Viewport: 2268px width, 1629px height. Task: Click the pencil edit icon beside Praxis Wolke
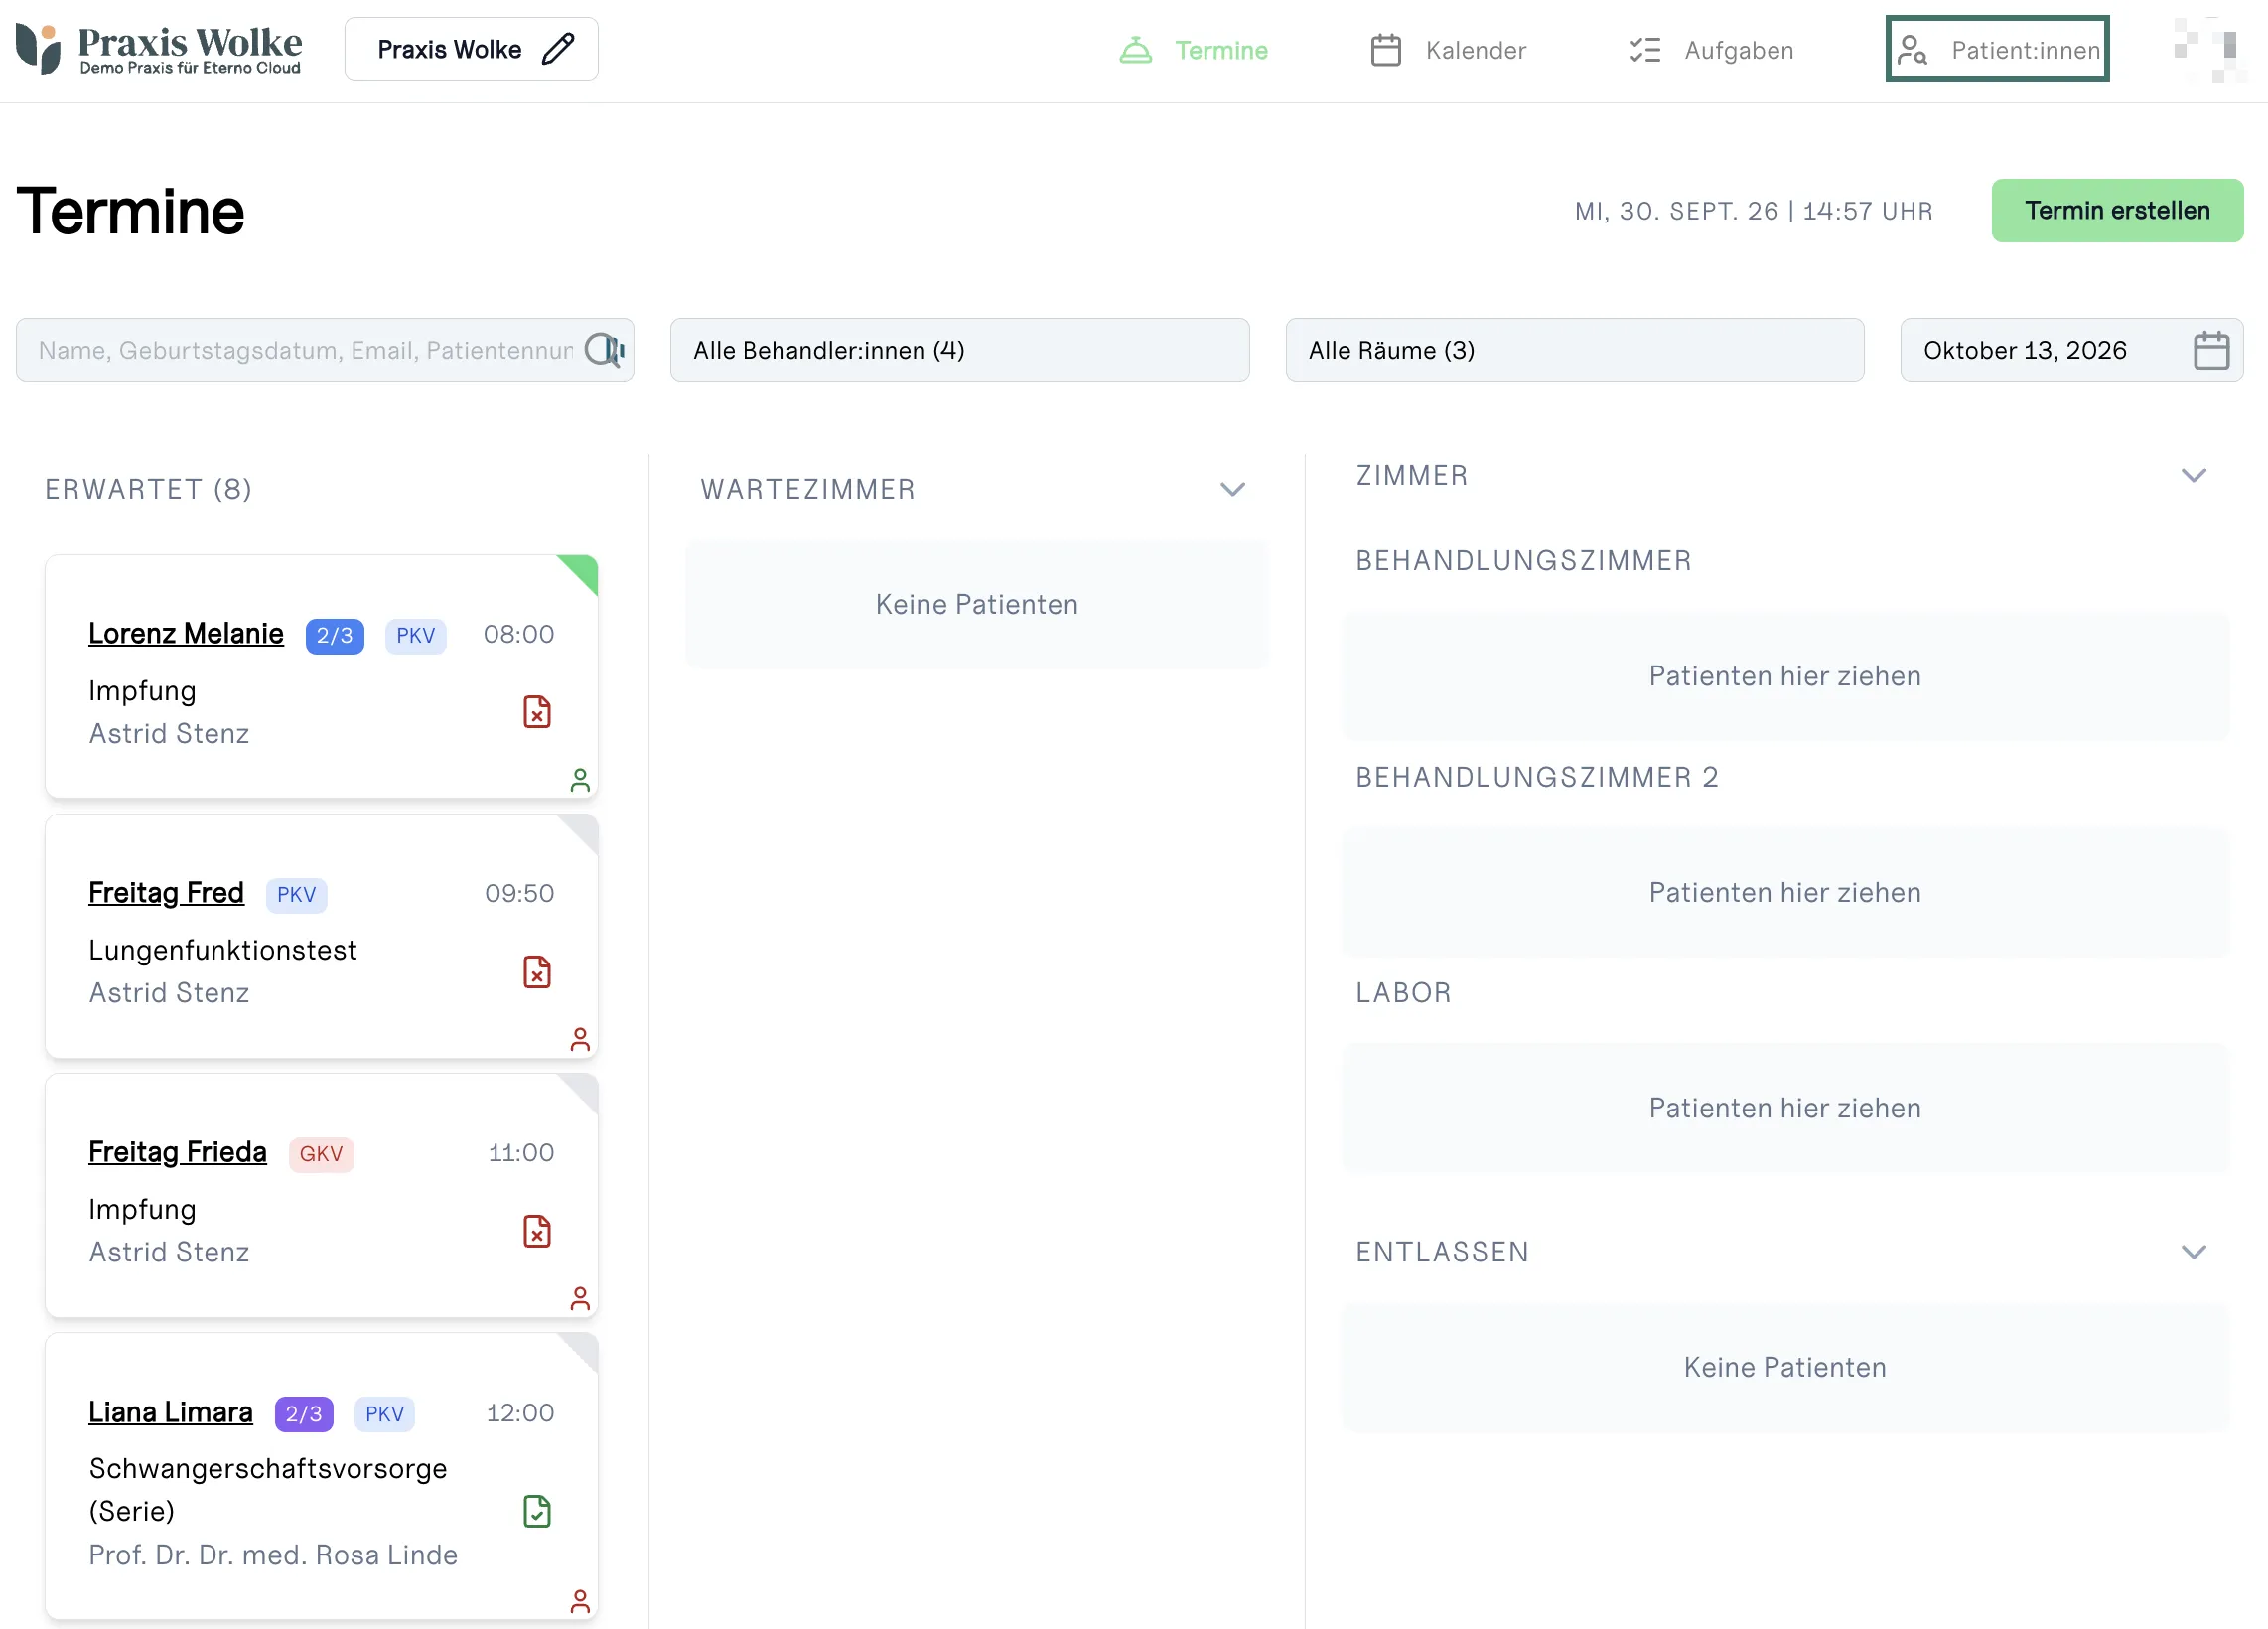pyautogui.click(x=558, y=49)
